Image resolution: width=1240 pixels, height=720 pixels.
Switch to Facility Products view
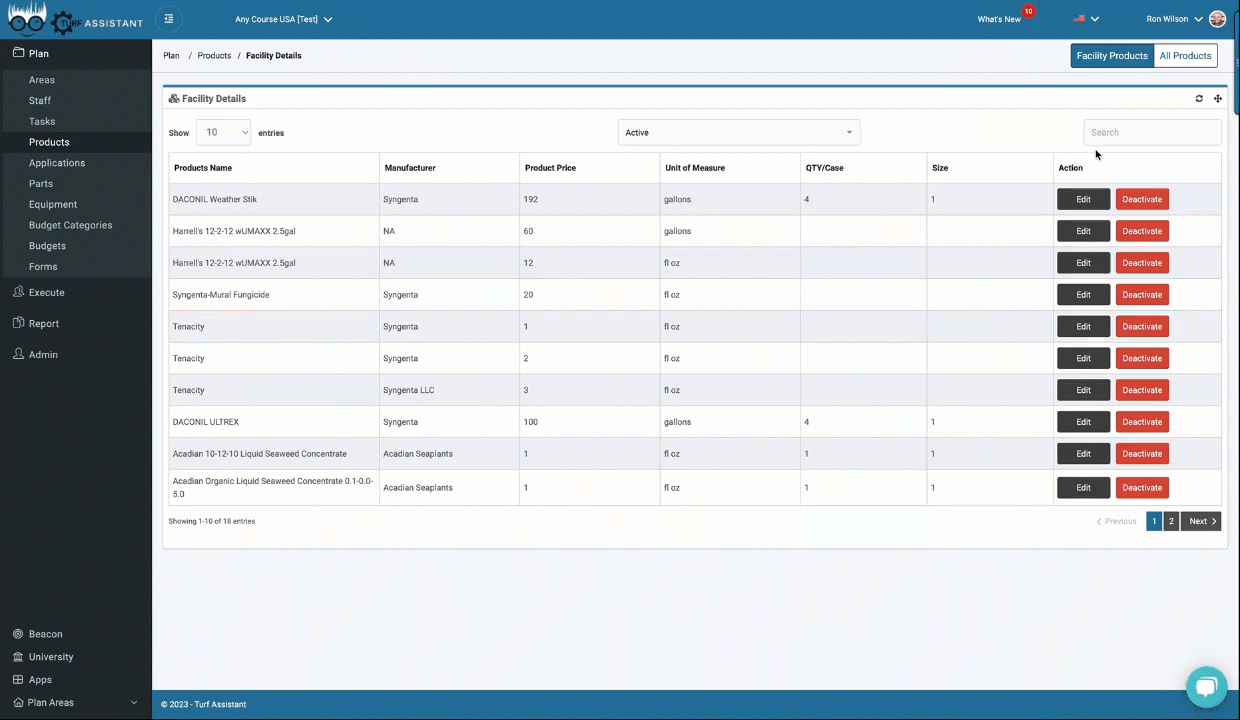pyautogui.click(x=1111, y=56)
